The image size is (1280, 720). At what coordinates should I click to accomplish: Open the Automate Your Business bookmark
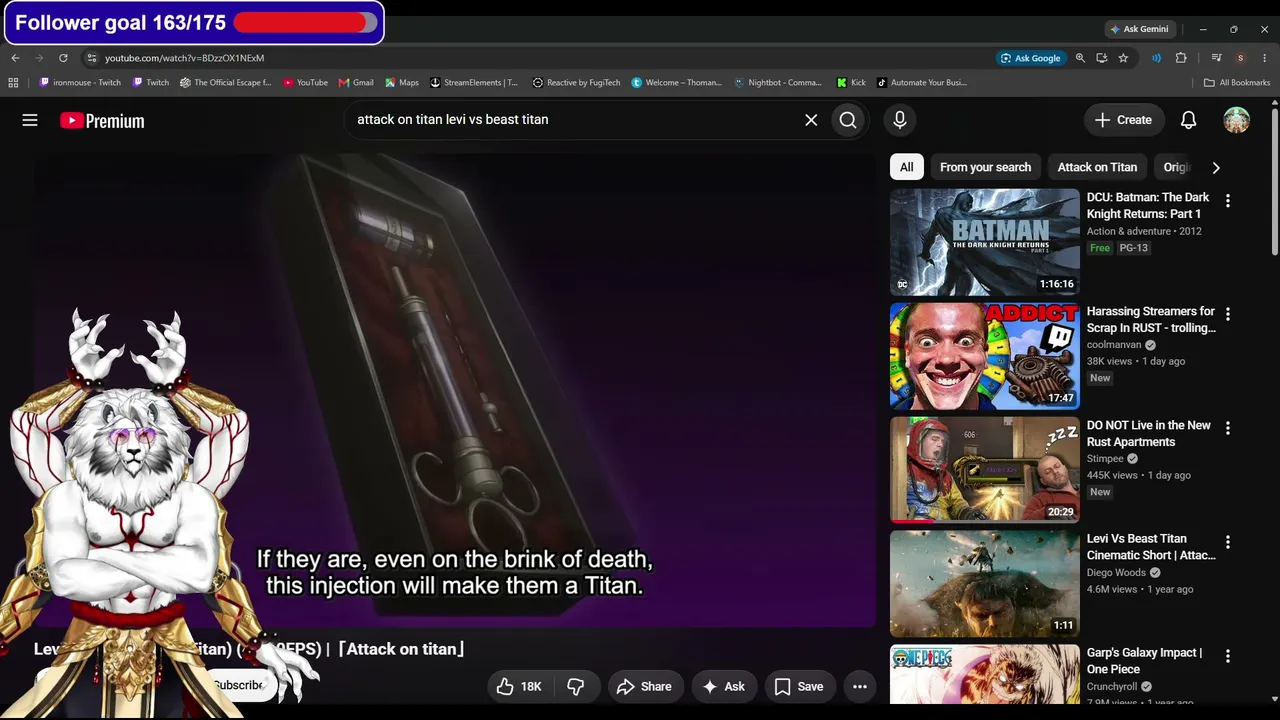pos(920,83)
